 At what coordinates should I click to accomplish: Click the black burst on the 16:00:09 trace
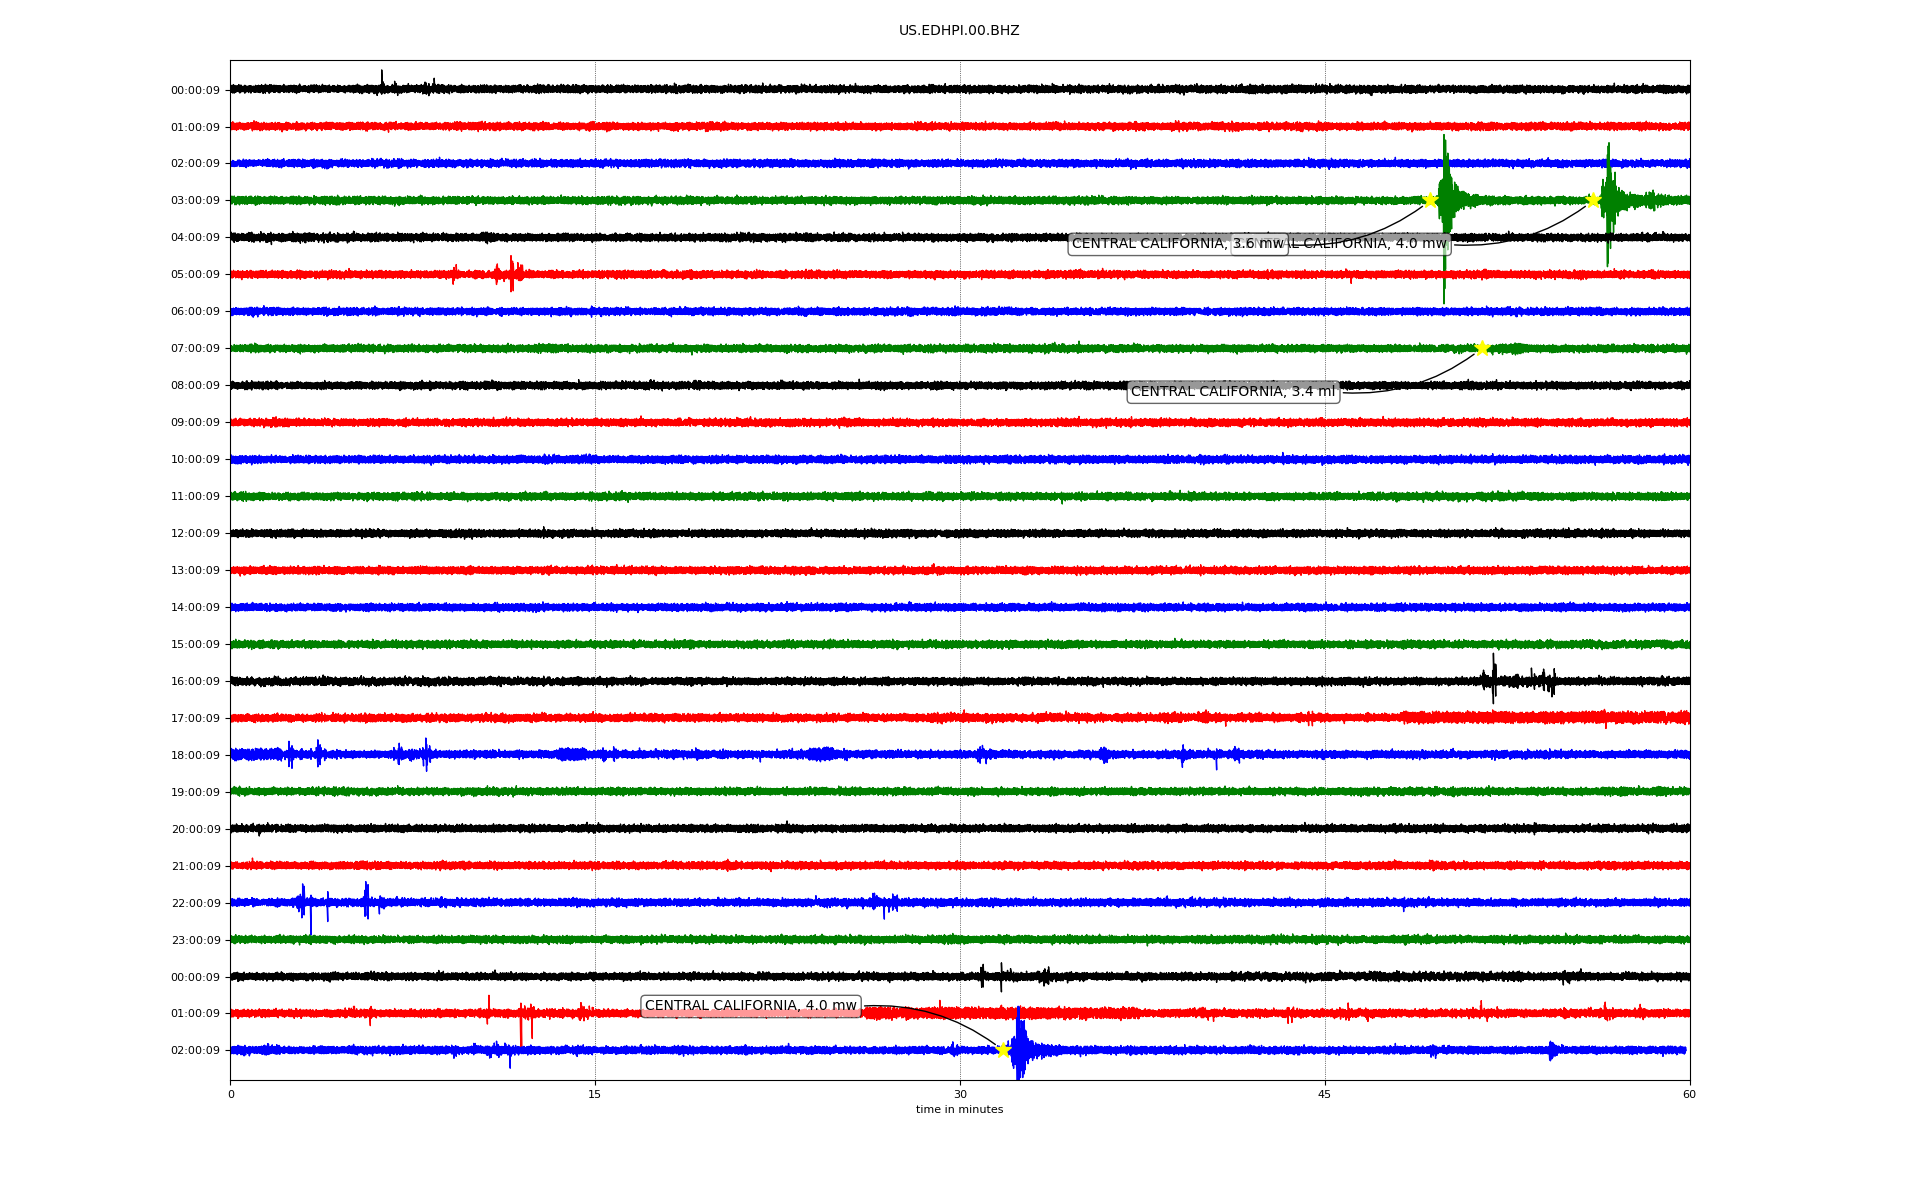1495,681
